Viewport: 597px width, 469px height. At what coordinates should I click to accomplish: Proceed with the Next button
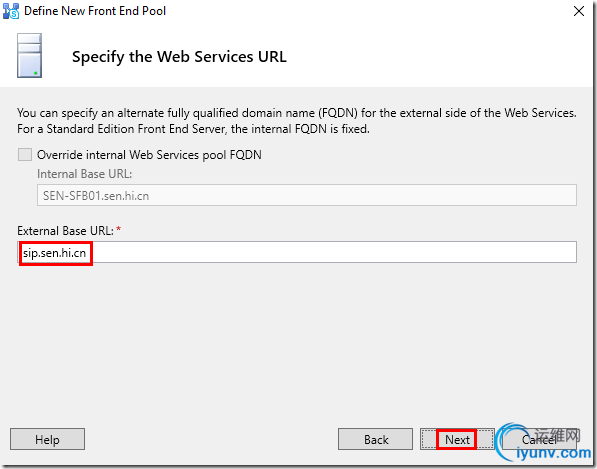[x=457, y=439]
